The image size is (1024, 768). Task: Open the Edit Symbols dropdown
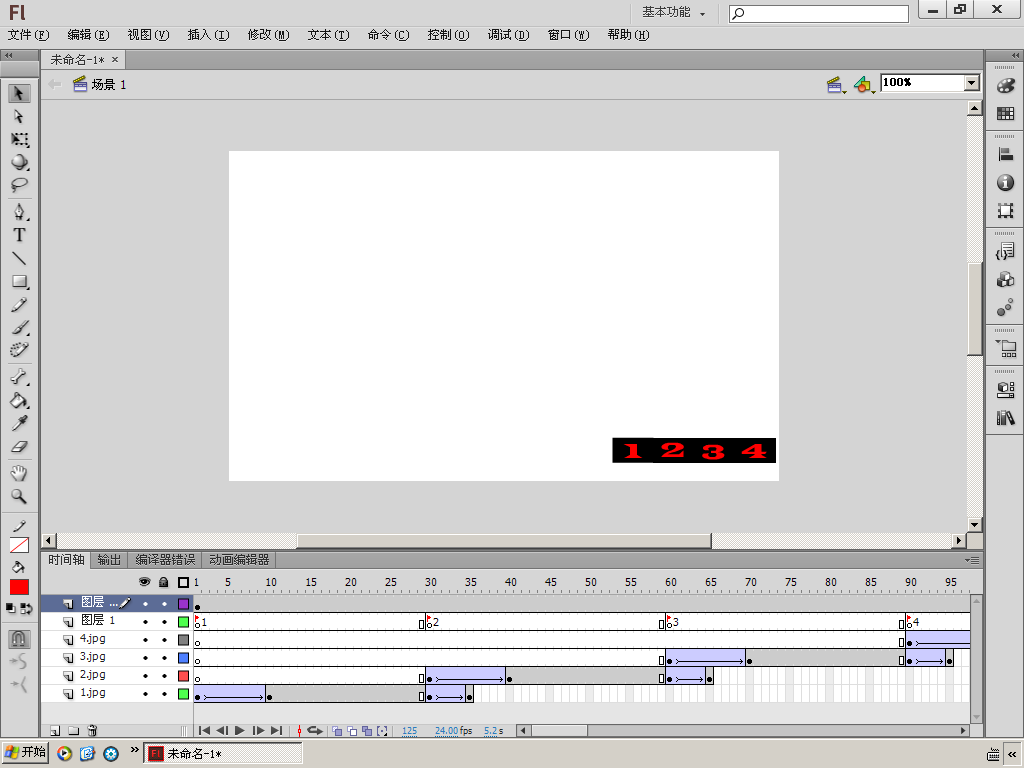tap(863, 85)
